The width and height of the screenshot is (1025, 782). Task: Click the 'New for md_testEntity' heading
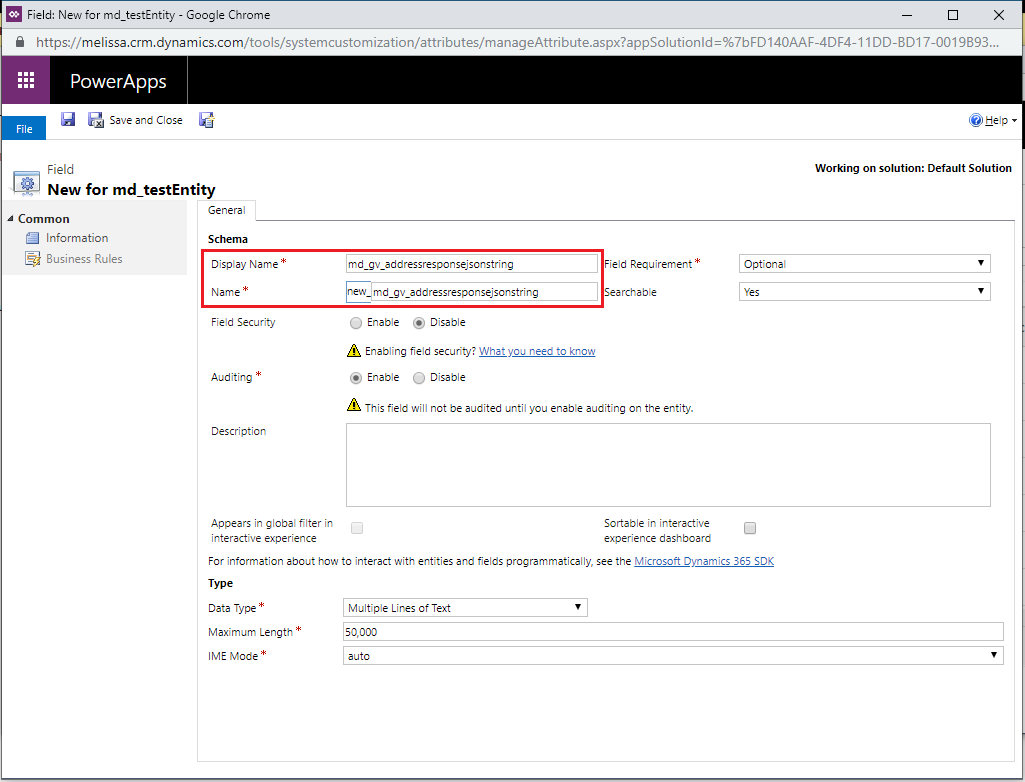pos(131,190)
